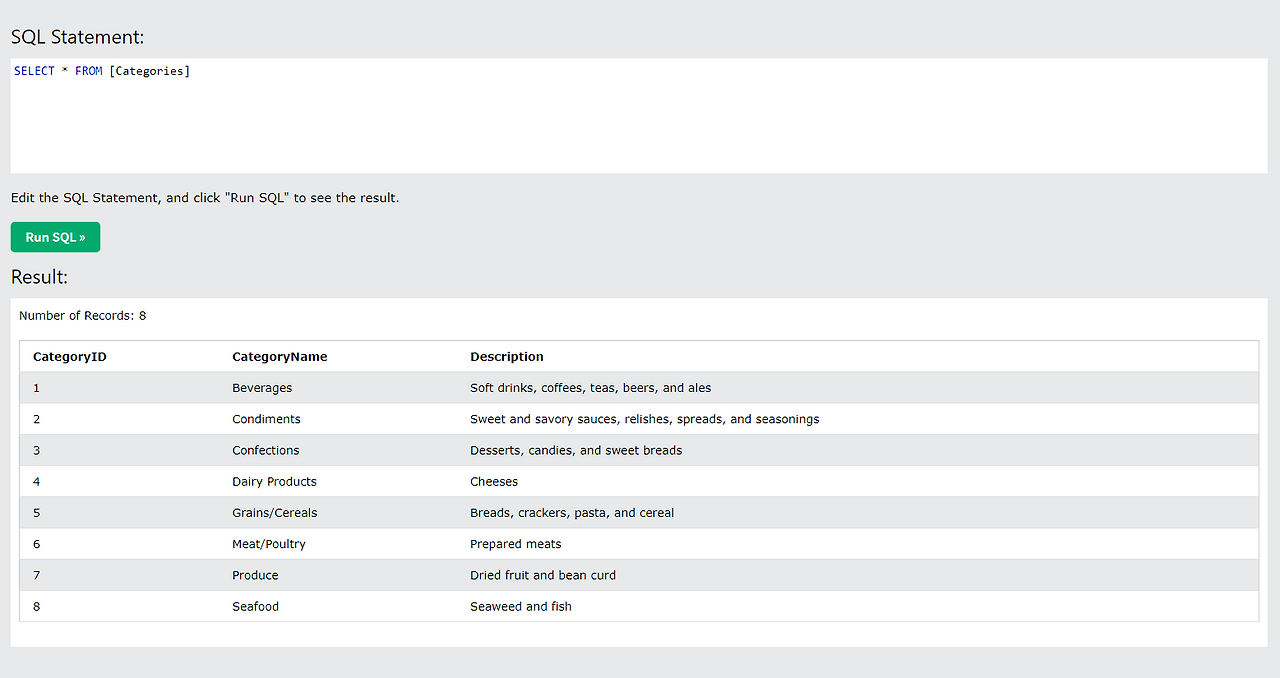Click the CategoryName column header

(x=280, y=356)
